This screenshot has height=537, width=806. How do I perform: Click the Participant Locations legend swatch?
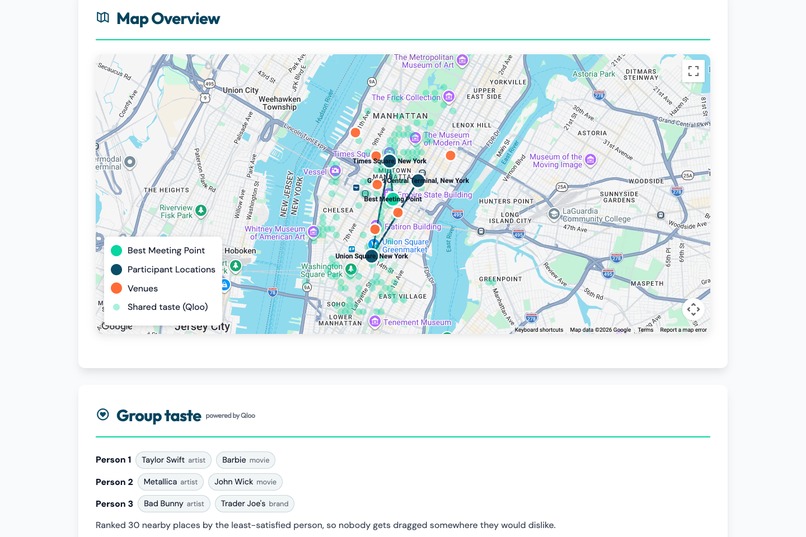click(117, 269)
